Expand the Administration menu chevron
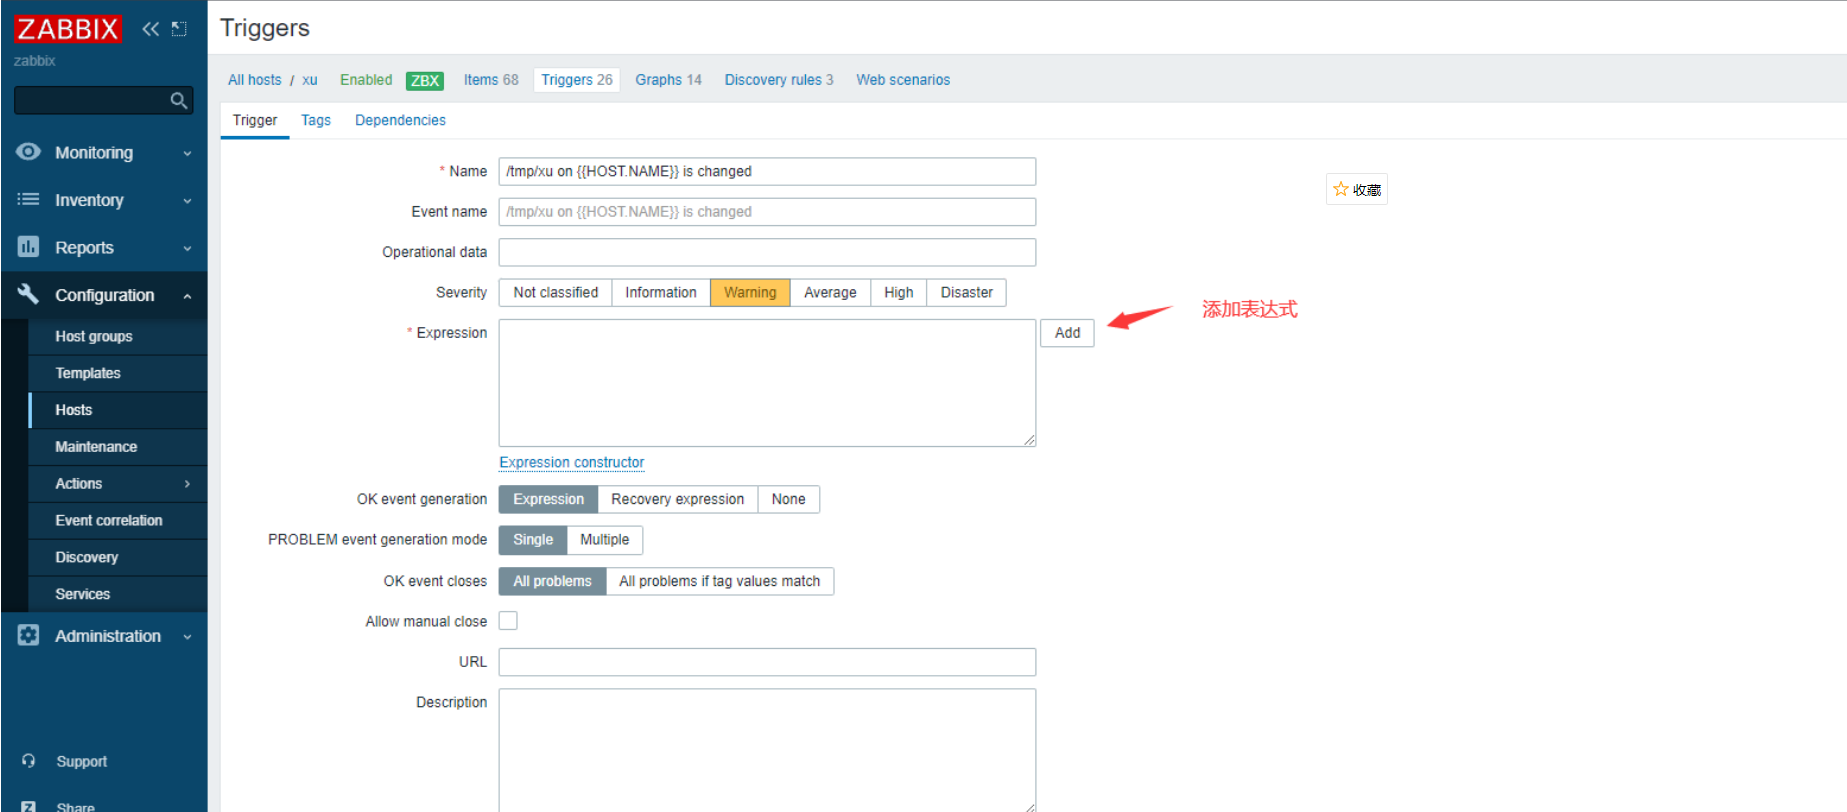This screenshot has width=1847, height=812. coord(187,637)
